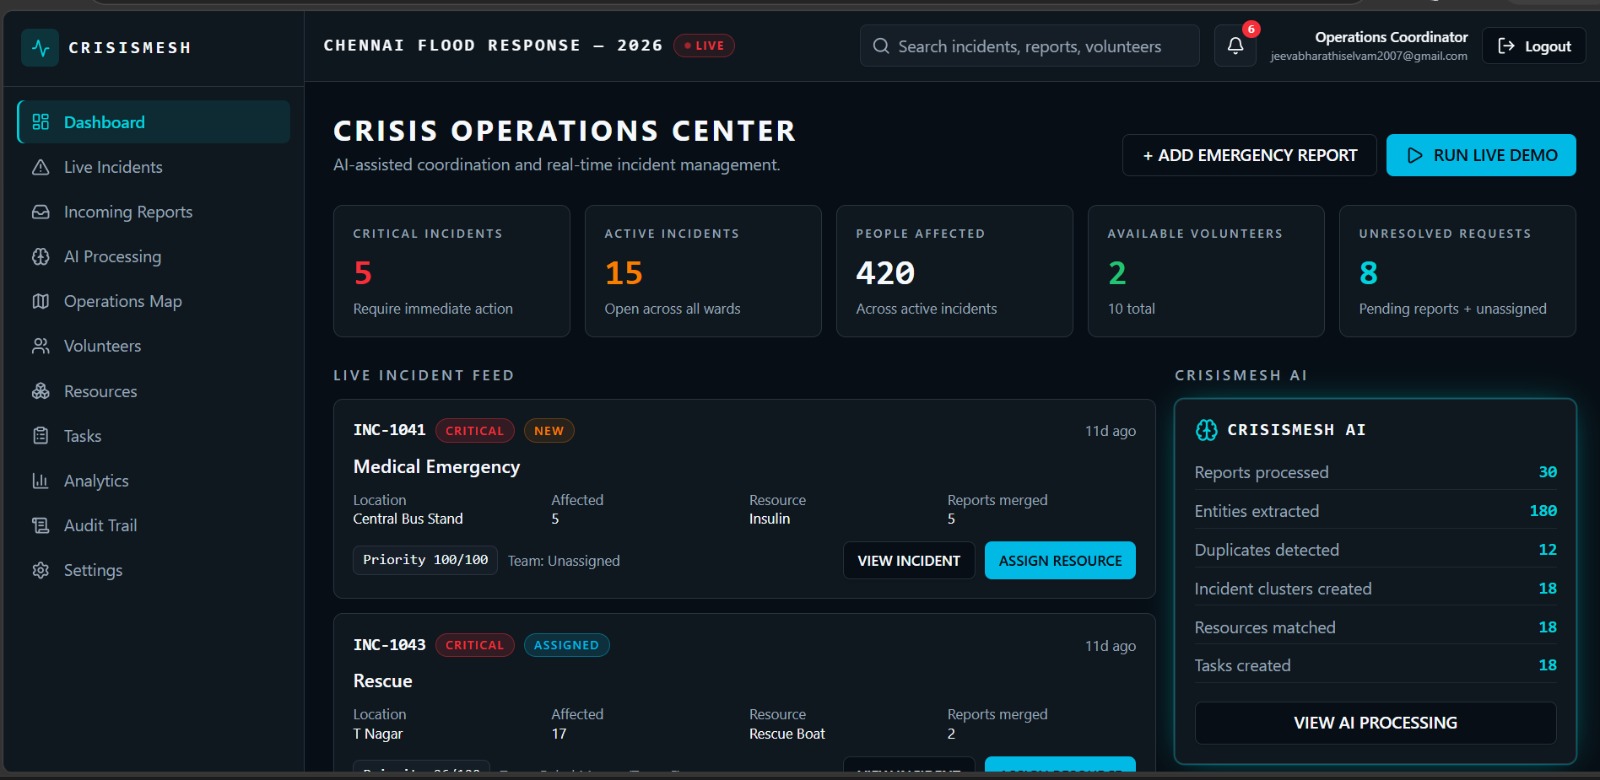Click the Logout button
The height and width of the screenshot is (780, 1600).
click(1534, 46)
